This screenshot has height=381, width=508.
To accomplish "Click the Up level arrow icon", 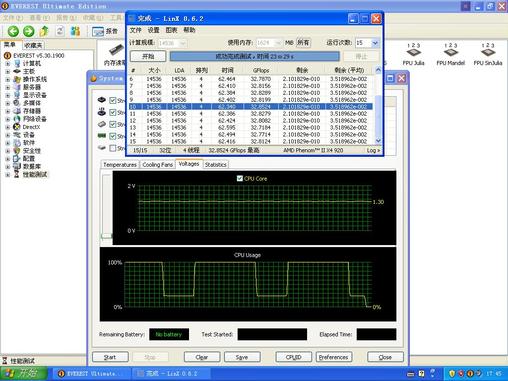I will [44, 31].
